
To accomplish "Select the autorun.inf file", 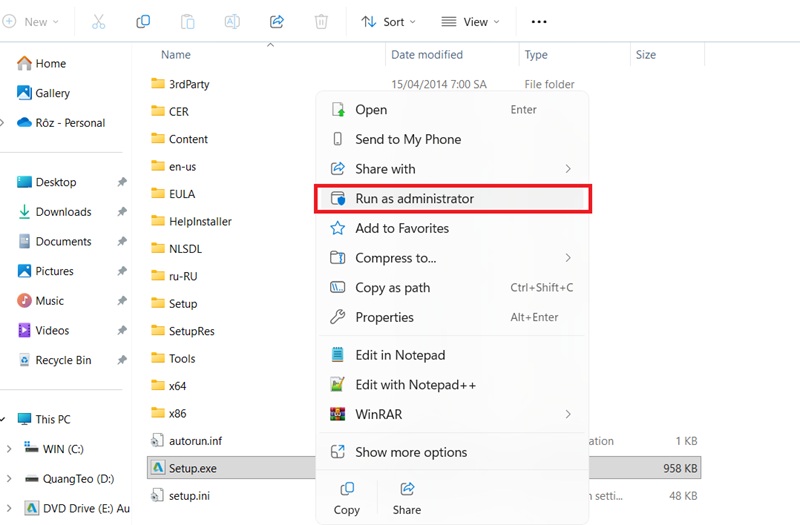I will (x=187, y=441).
